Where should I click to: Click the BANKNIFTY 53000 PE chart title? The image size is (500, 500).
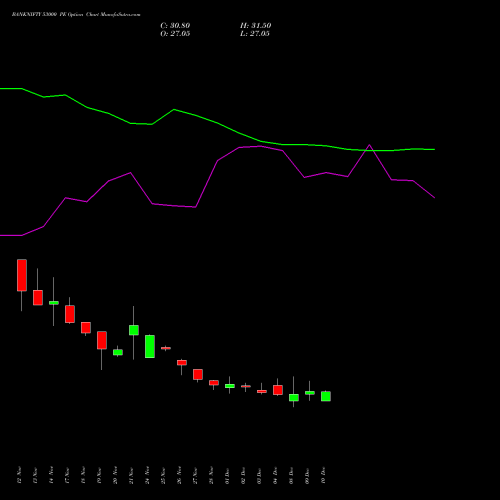point(76,15)
